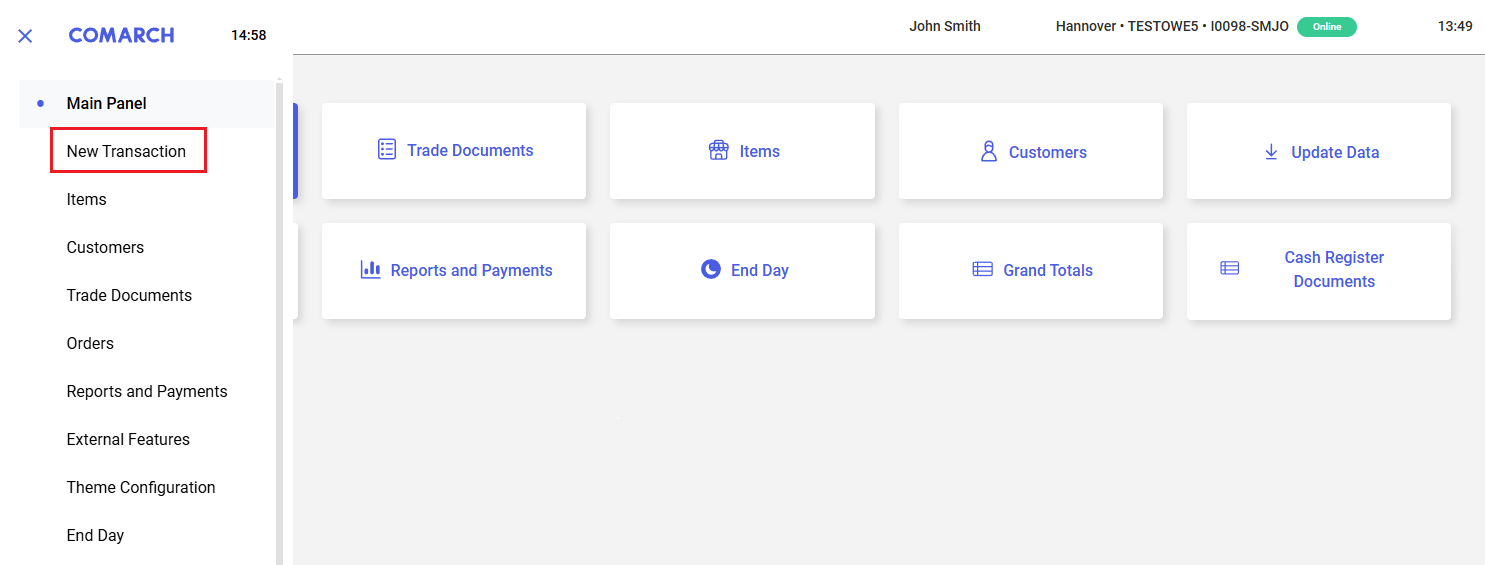Open Customers from the side menu
The width and height of the screenshot is (1485, 565).
point(105,247)
